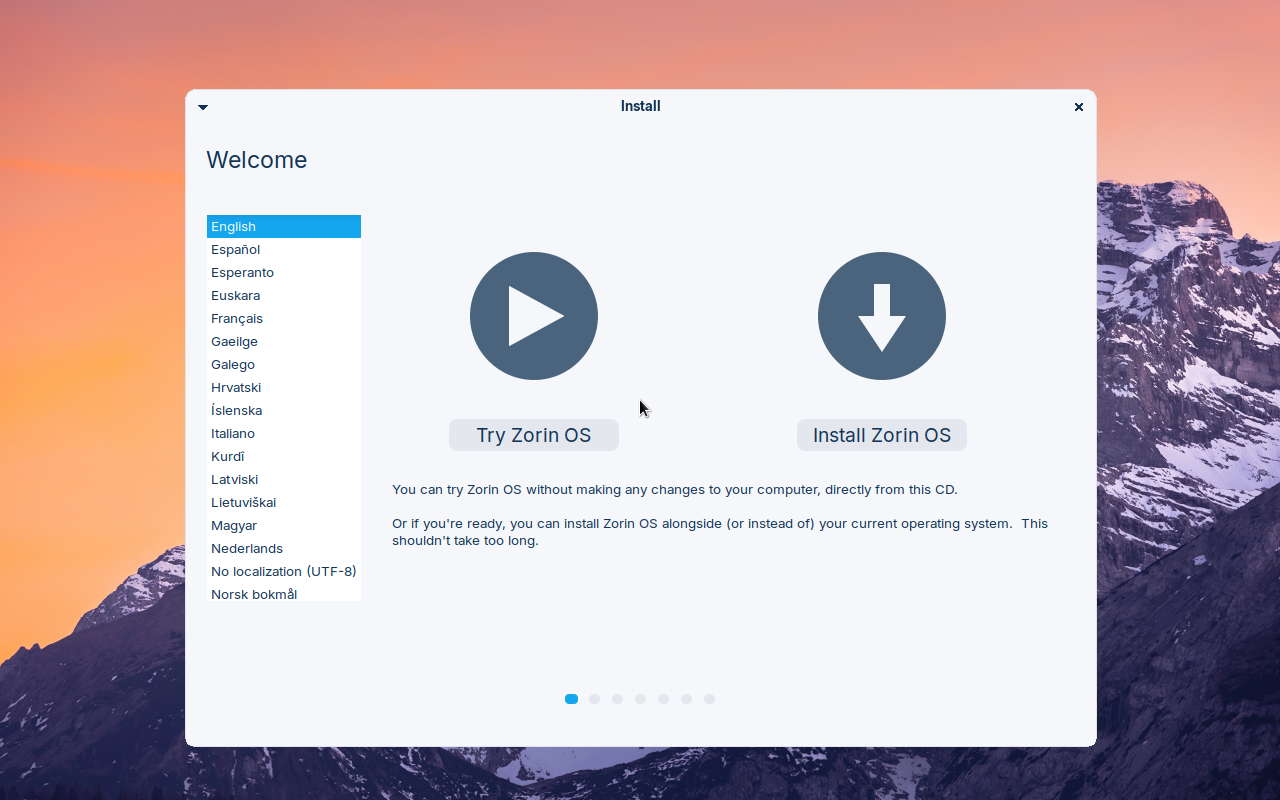Select Galego language
Screen dimensions: 1280x800
click(284, 364)
